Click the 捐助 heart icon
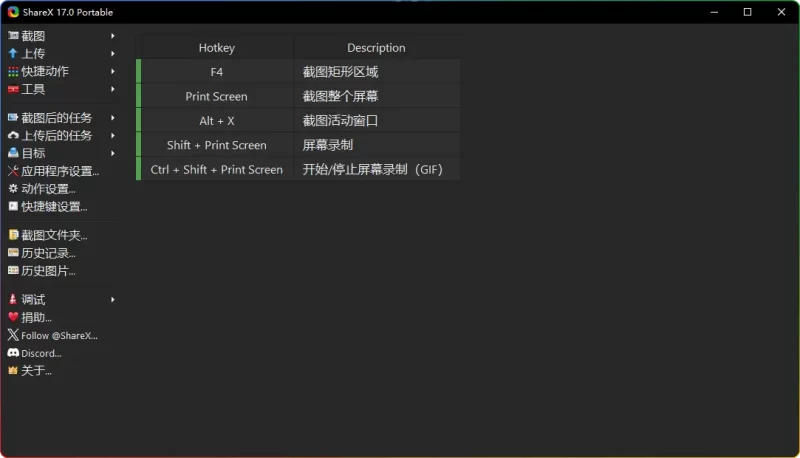 [x=13, y=317]
